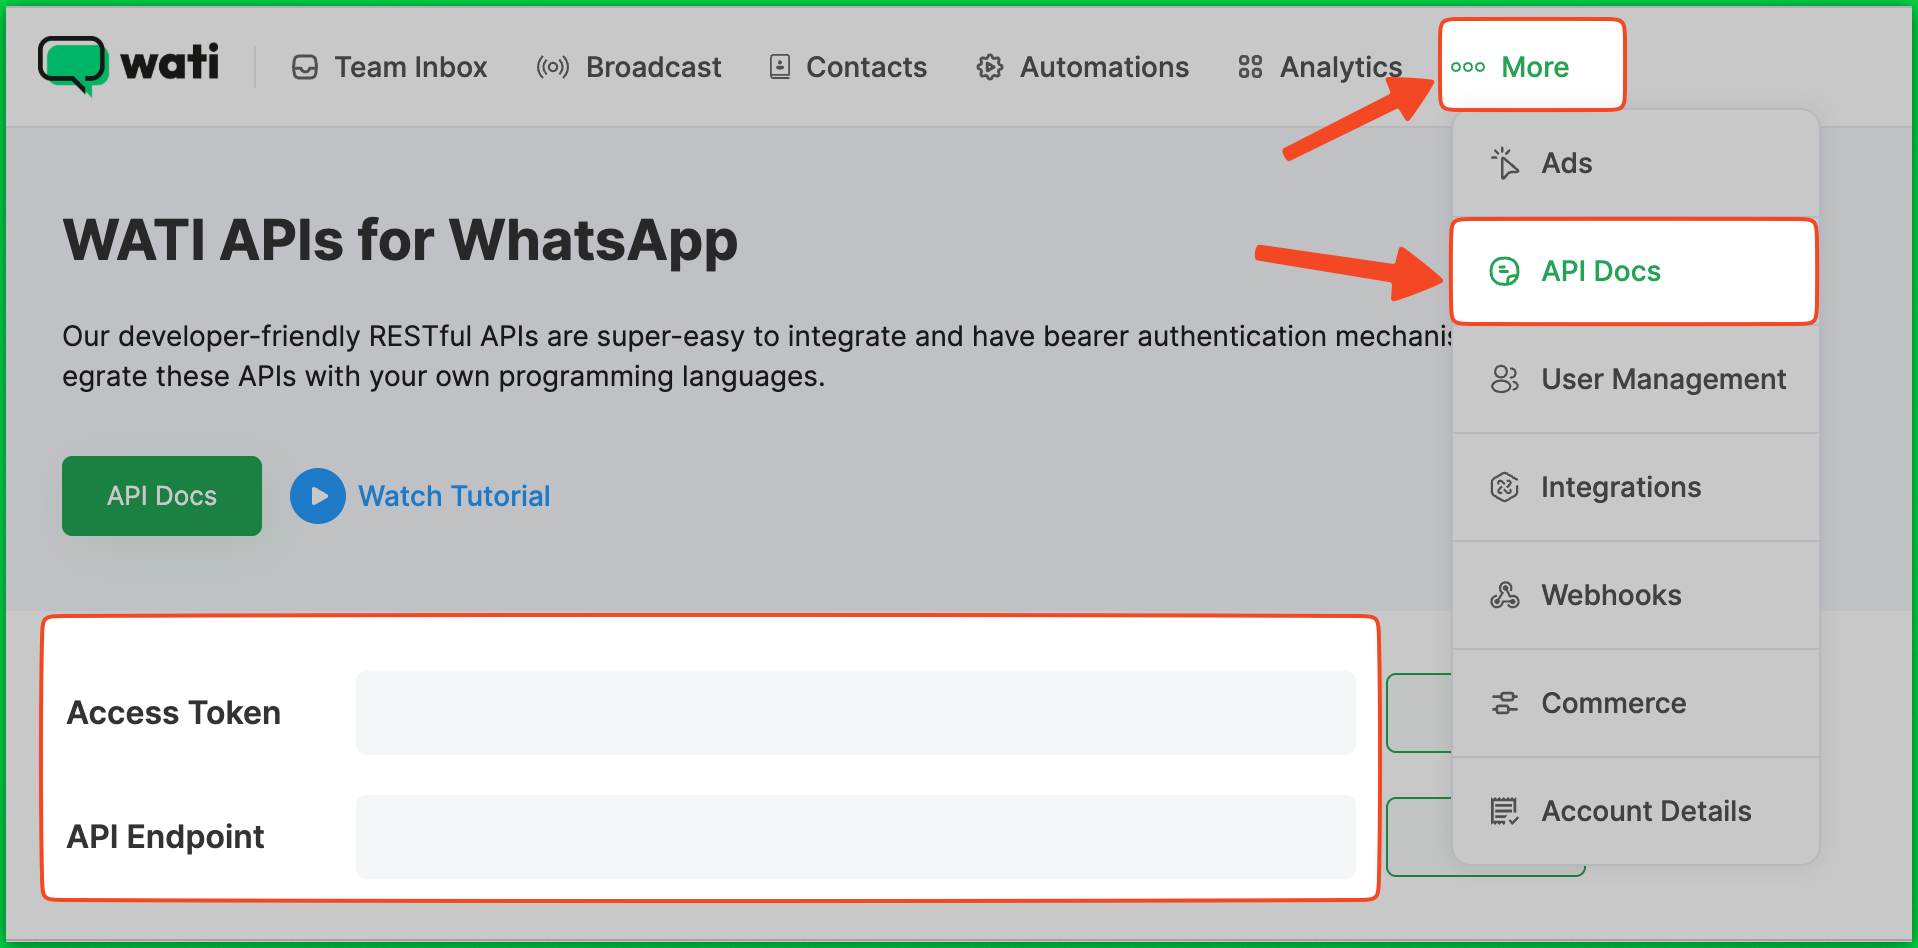The width and height of the screenshot is (1918, 948).
Task: Click the API Endpoint field
Action: pyautogui.click(x=855, y=837)
